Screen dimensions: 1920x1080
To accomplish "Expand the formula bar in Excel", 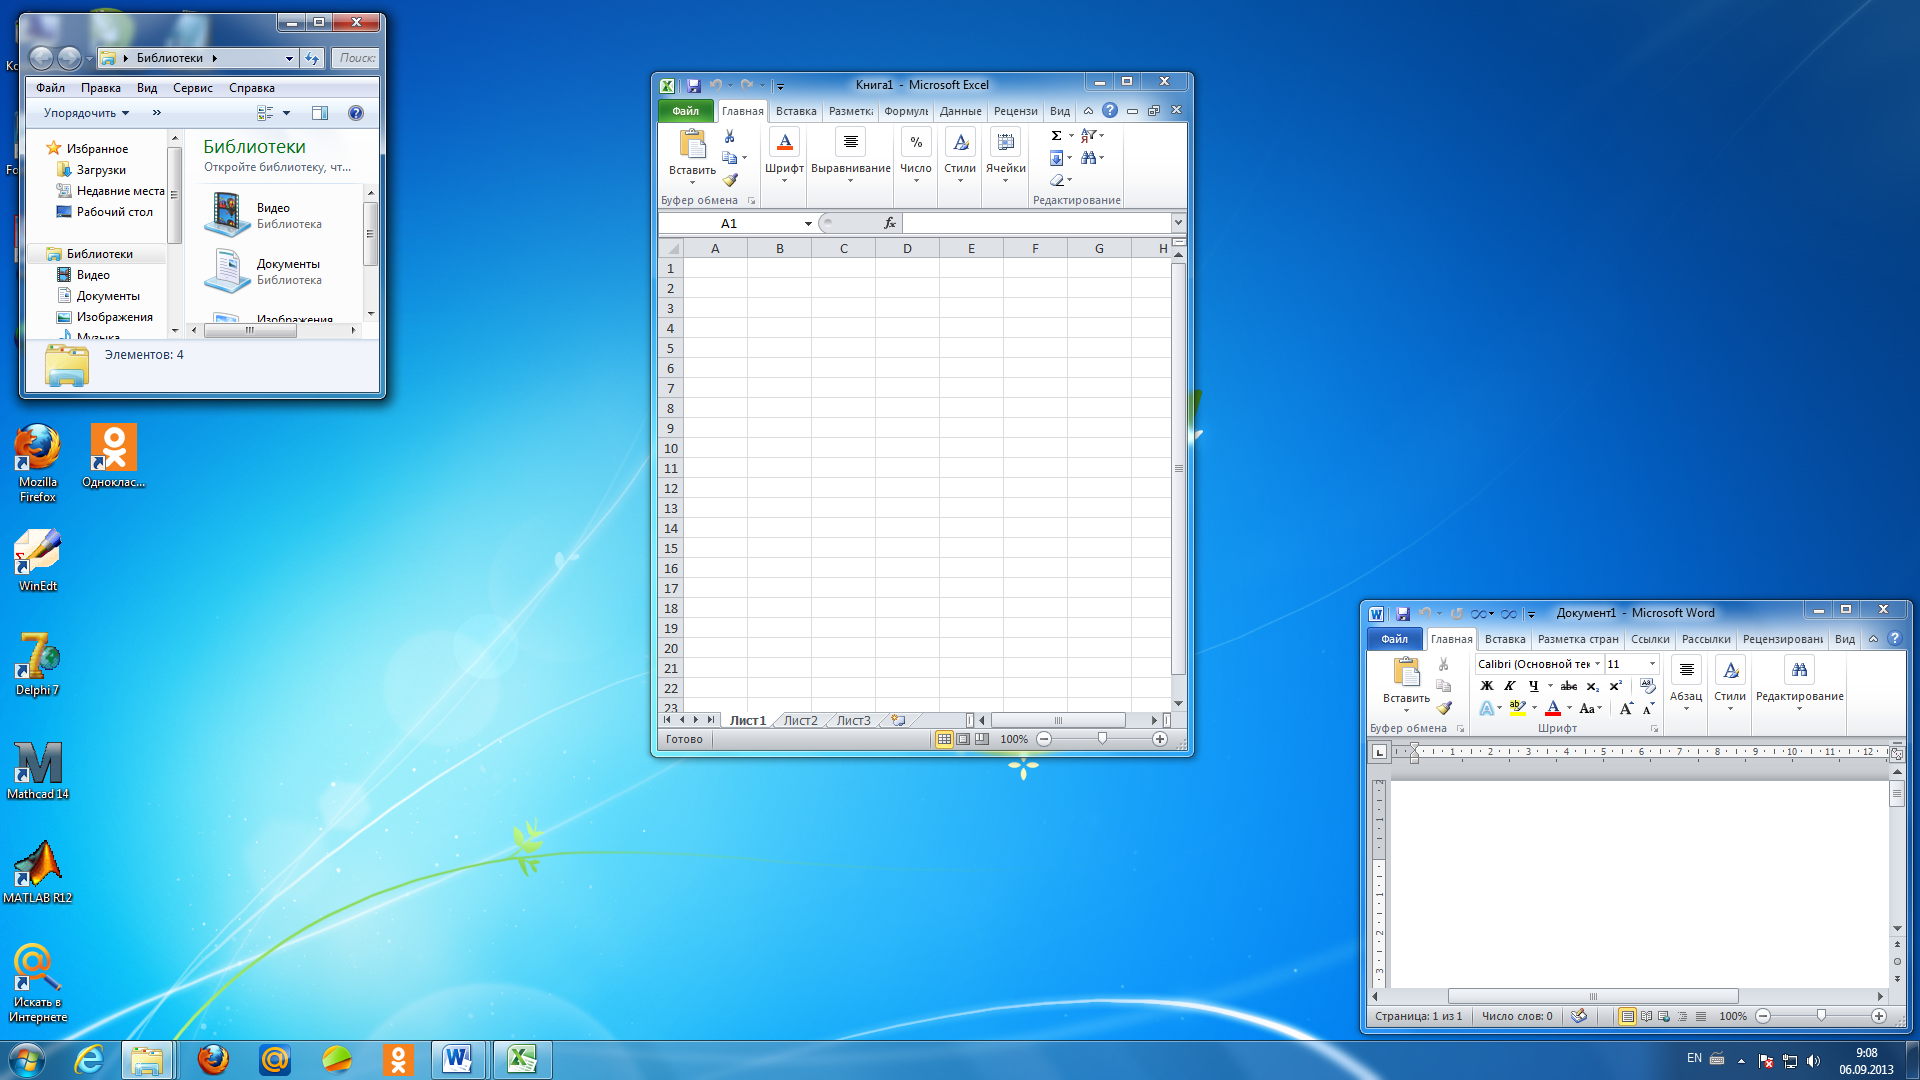I will [1178, 223].
